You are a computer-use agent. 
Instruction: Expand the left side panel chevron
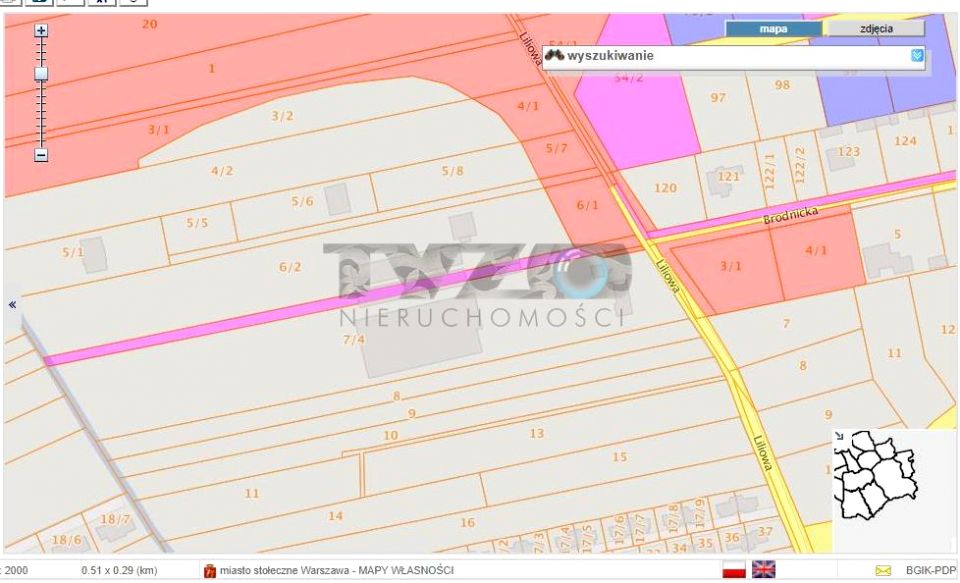pos(13,304)
